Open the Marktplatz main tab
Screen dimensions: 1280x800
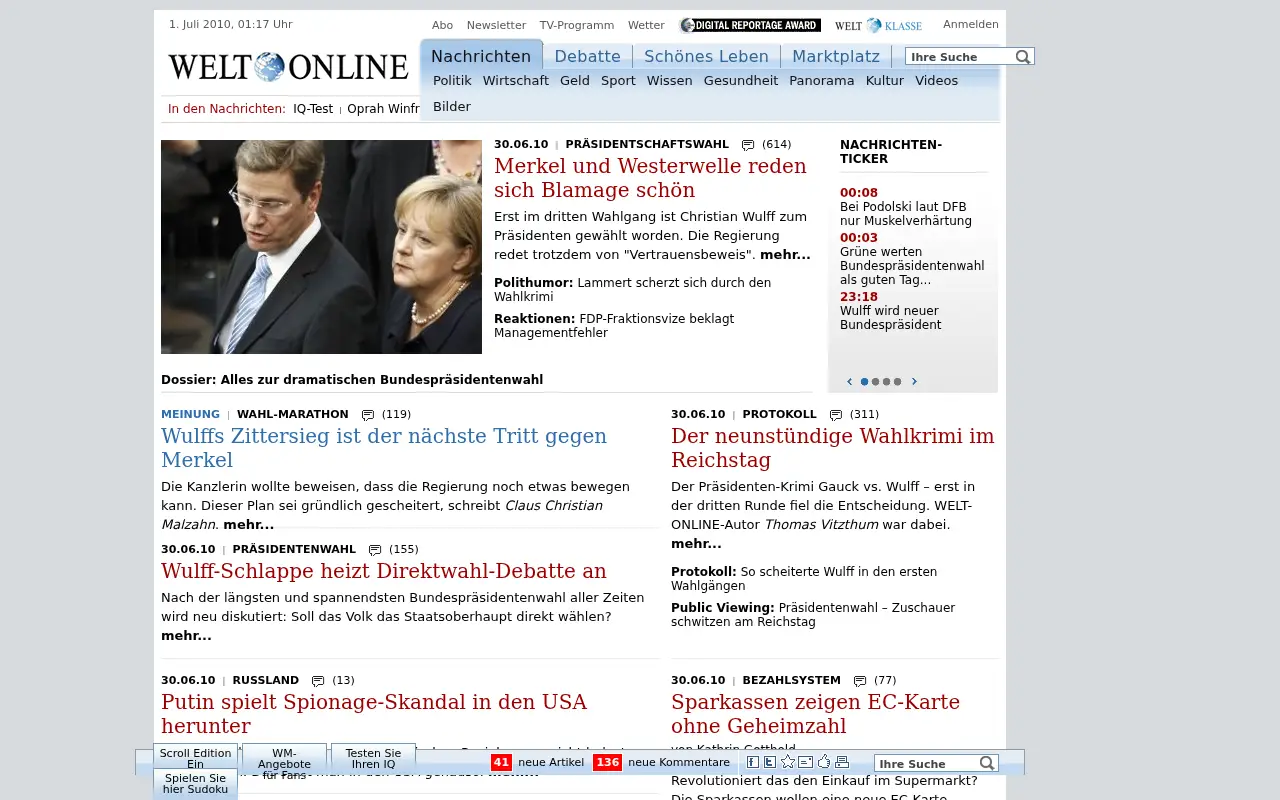[x=836, y=56]
